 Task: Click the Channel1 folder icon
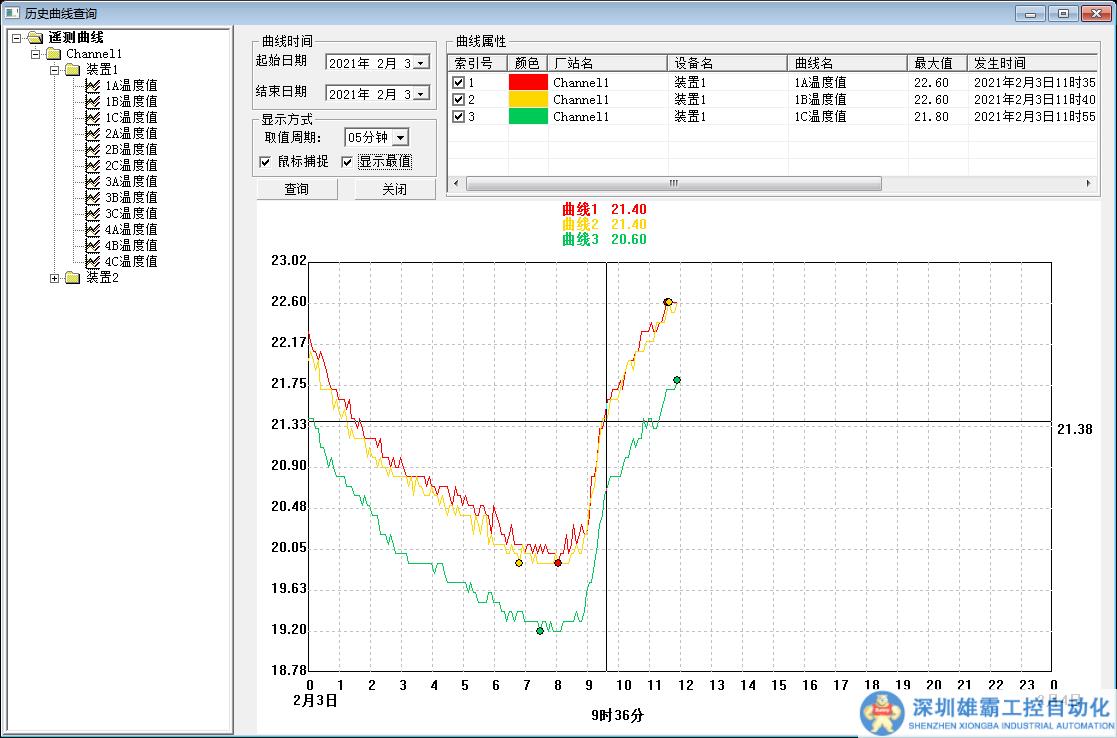click(54, 54)
